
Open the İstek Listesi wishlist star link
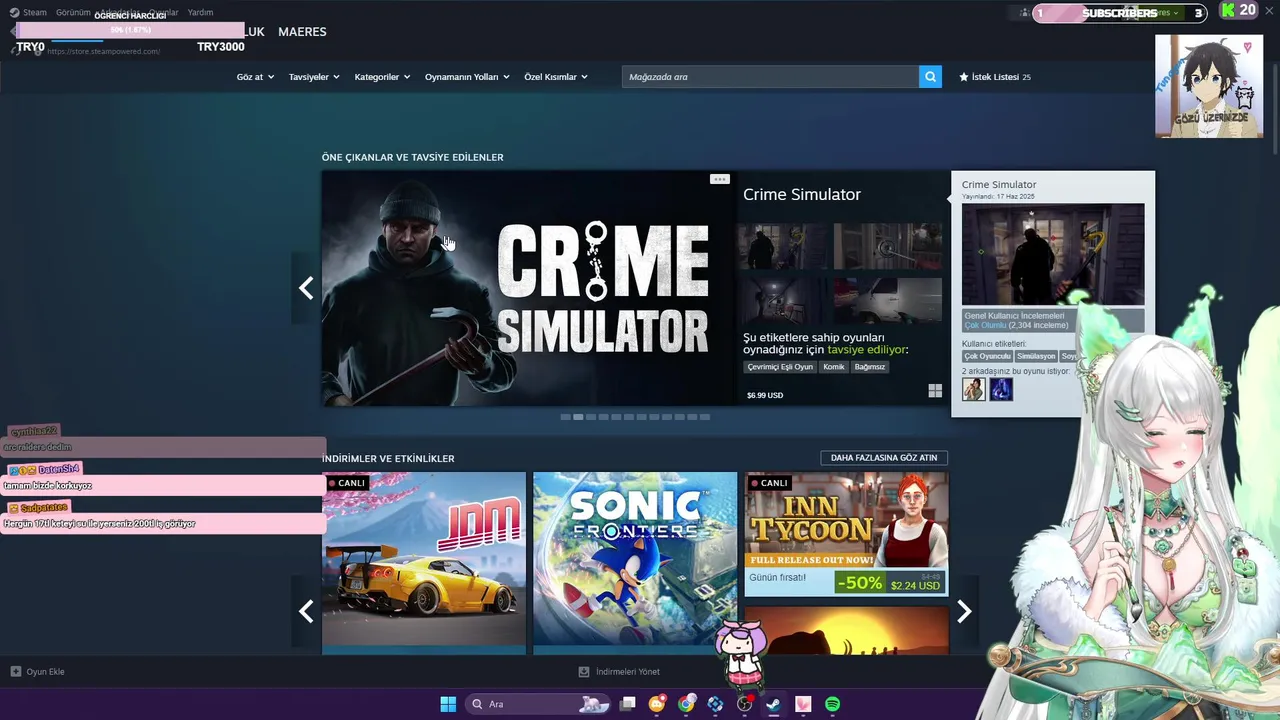coord(994,77)
